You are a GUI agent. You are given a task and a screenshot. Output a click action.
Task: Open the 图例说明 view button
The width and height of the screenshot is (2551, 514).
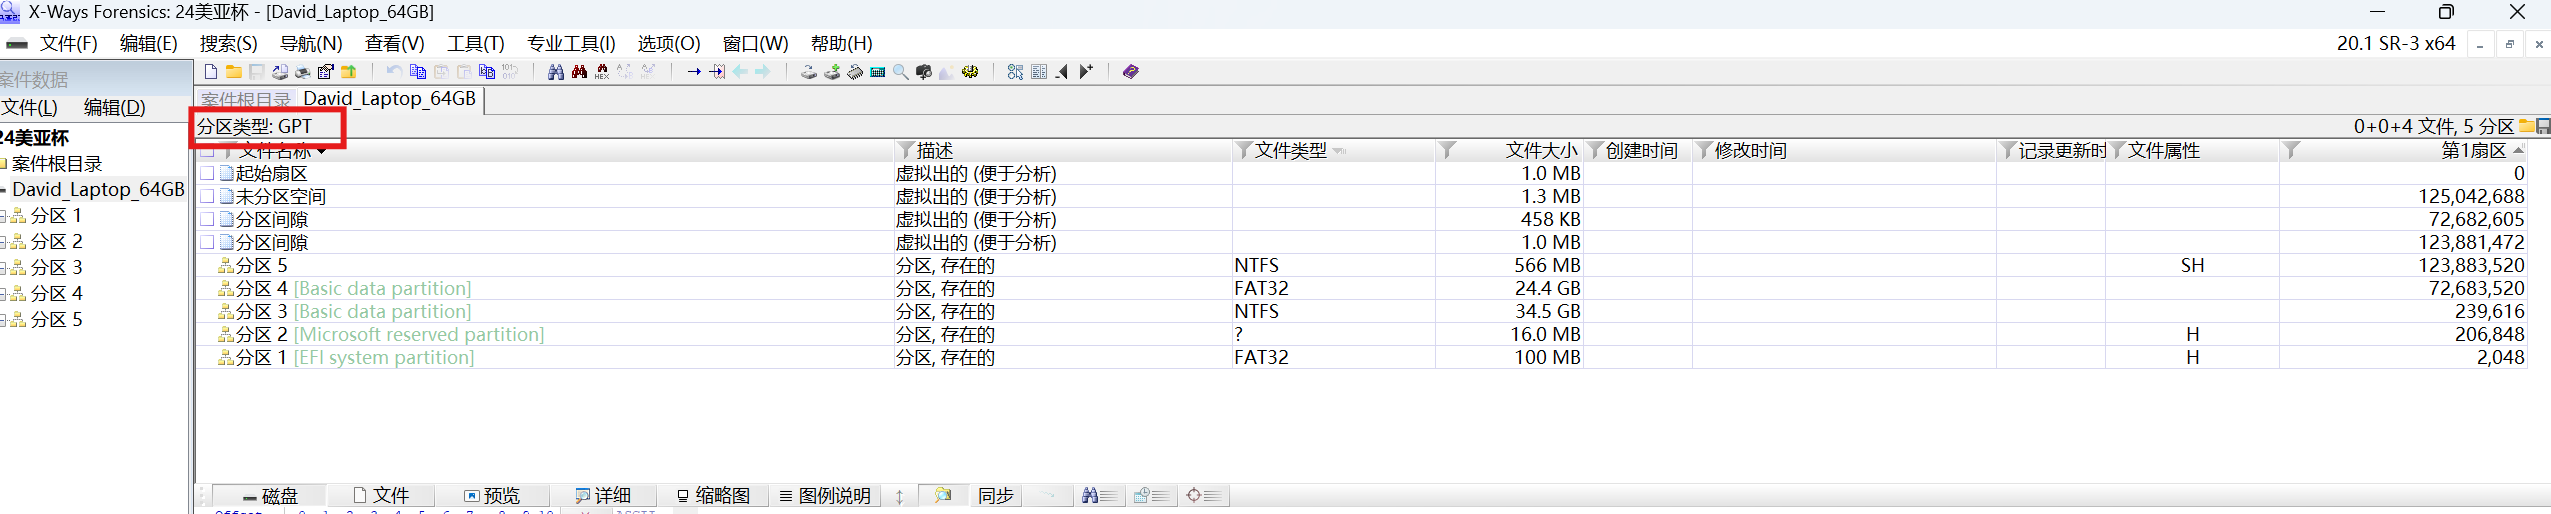pyautogui.click(x=825, y=495)
